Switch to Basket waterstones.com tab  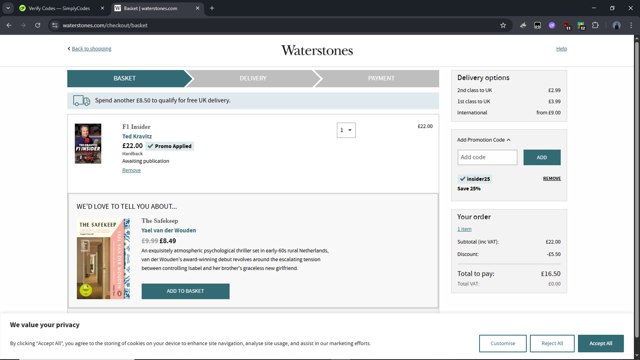(151, 8)
